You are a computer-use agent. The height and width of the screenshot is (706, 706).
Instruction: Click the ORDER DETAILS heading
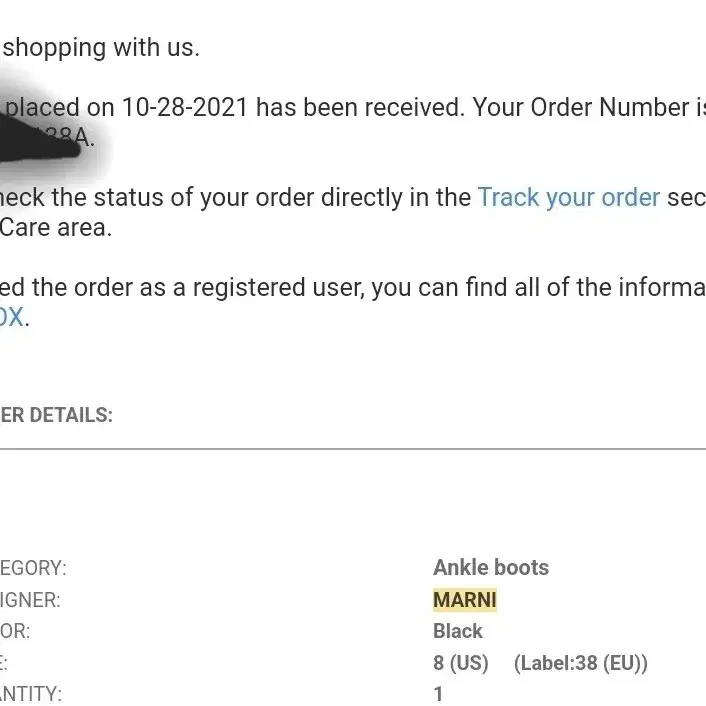(x=56, y=415)
